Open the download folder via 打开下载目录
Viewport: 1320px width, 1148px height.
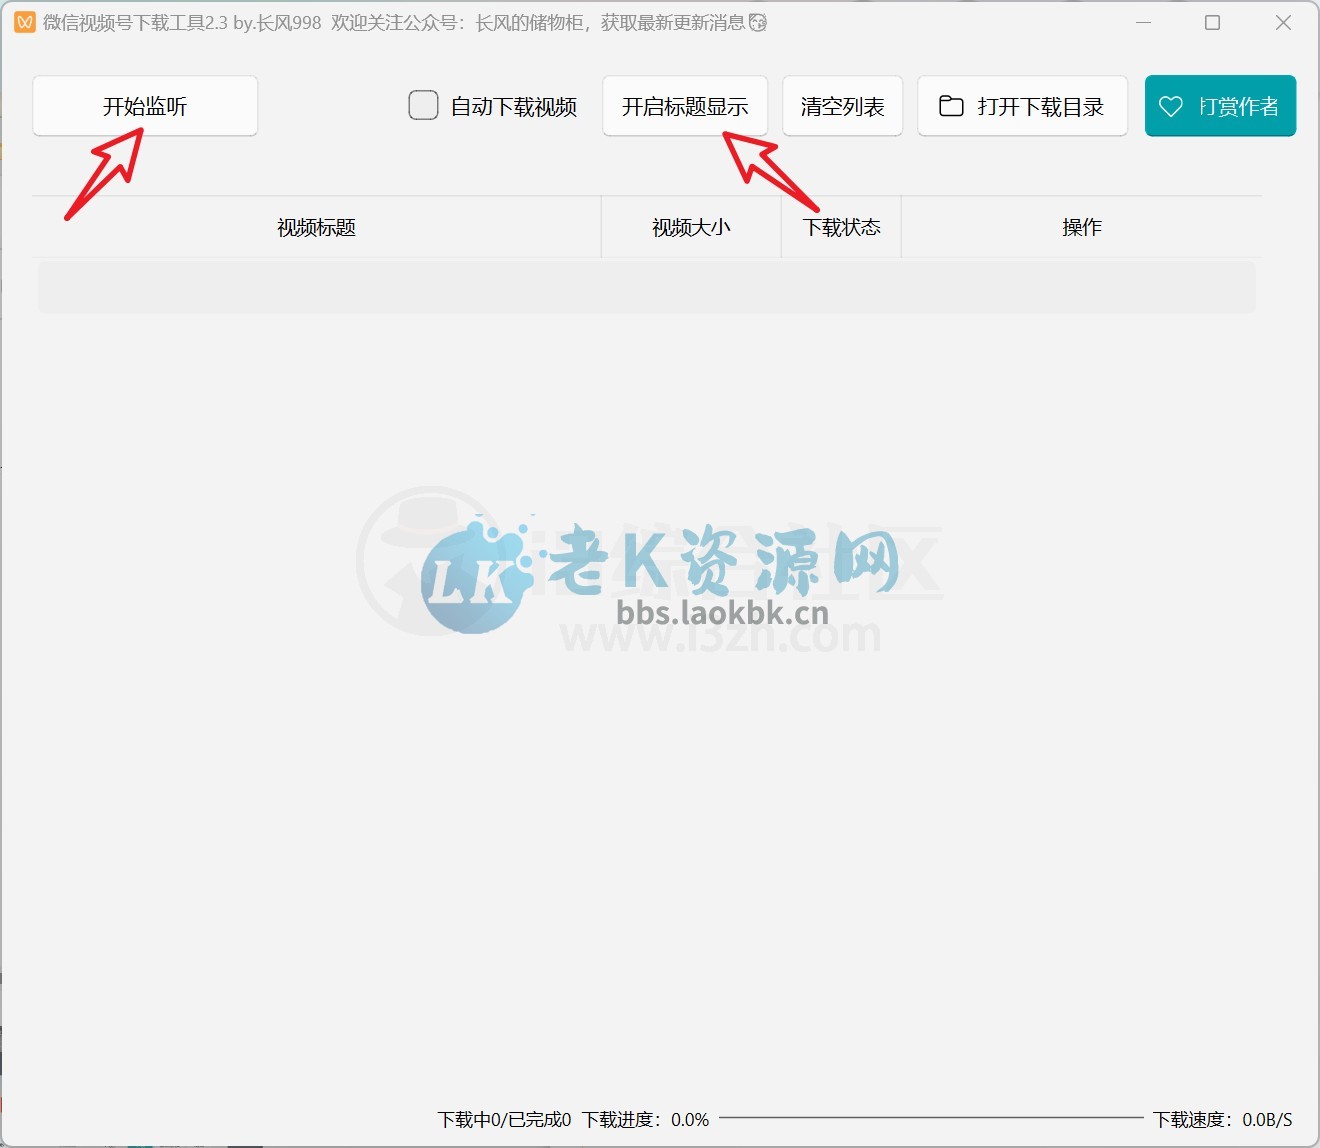pos(1022,106)
